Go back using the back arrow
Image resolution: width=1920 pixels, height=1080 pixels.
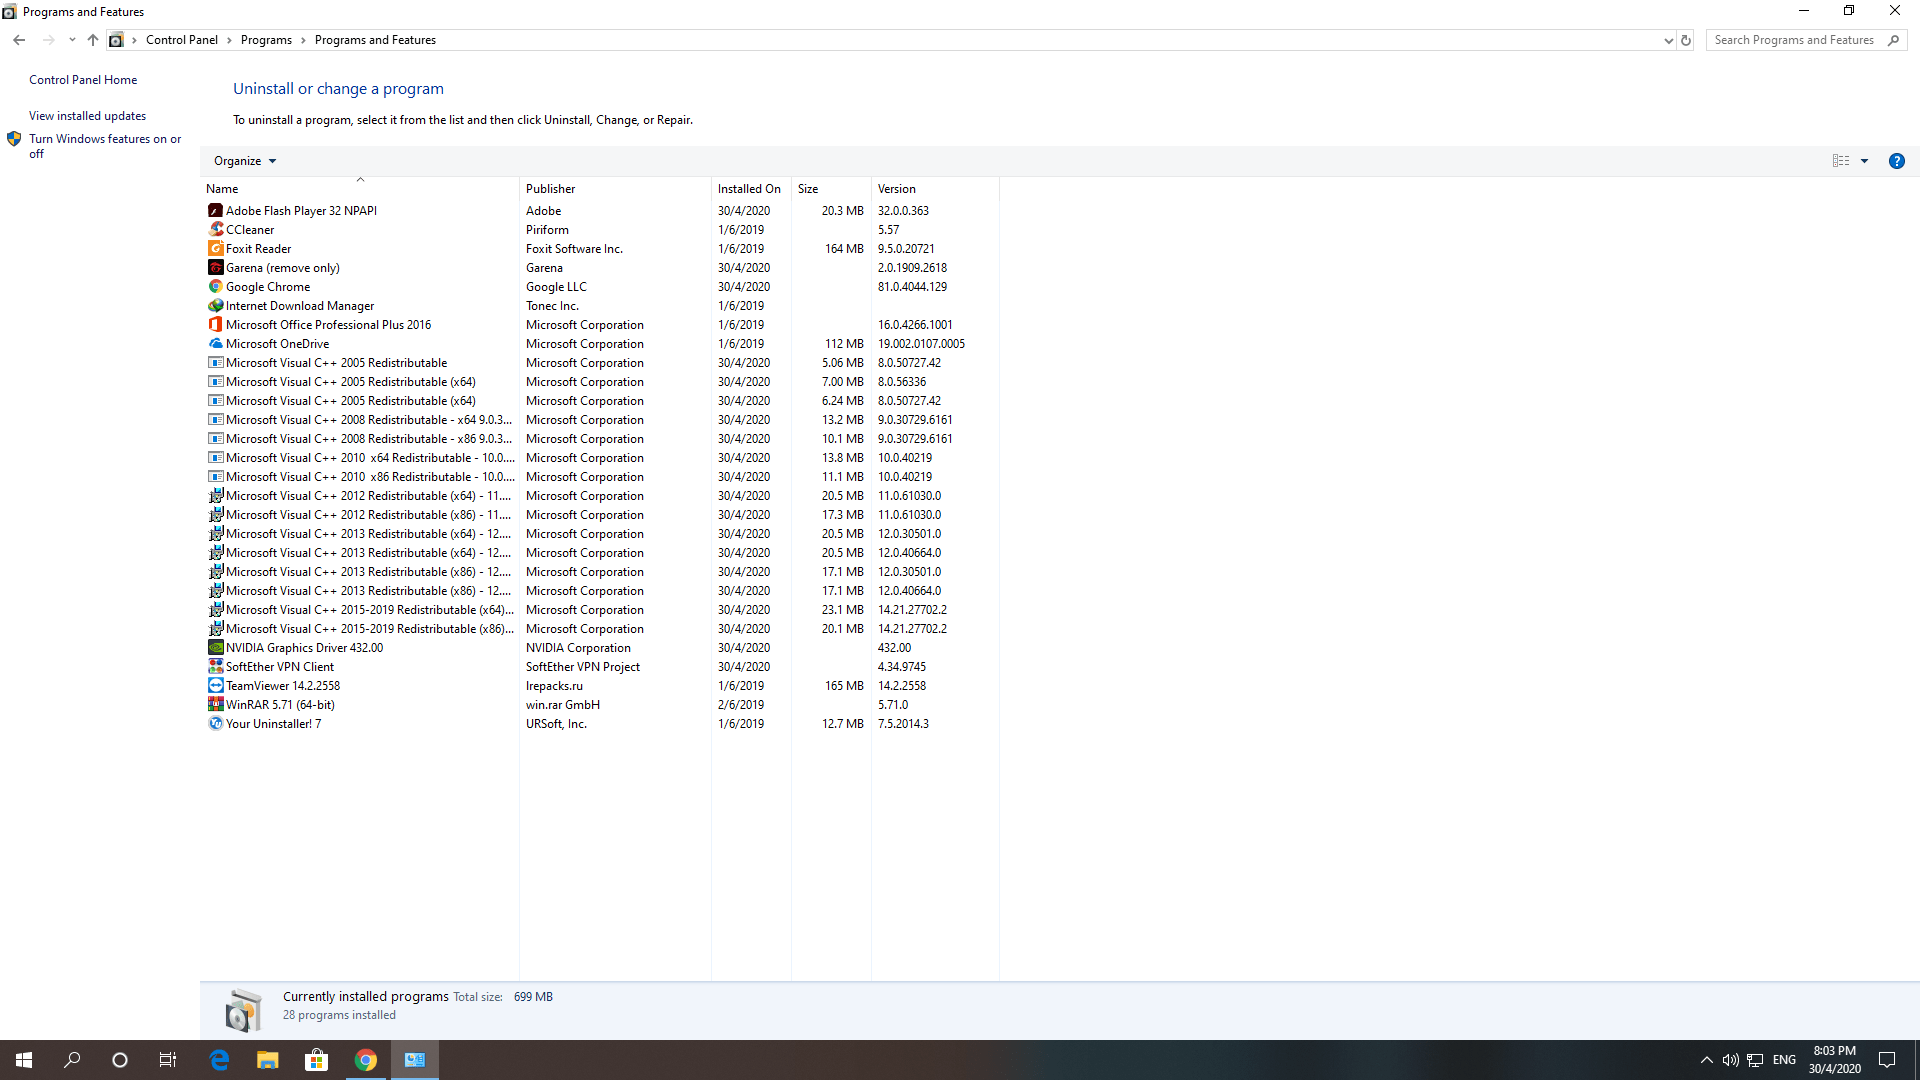click(x=19, y=40)
